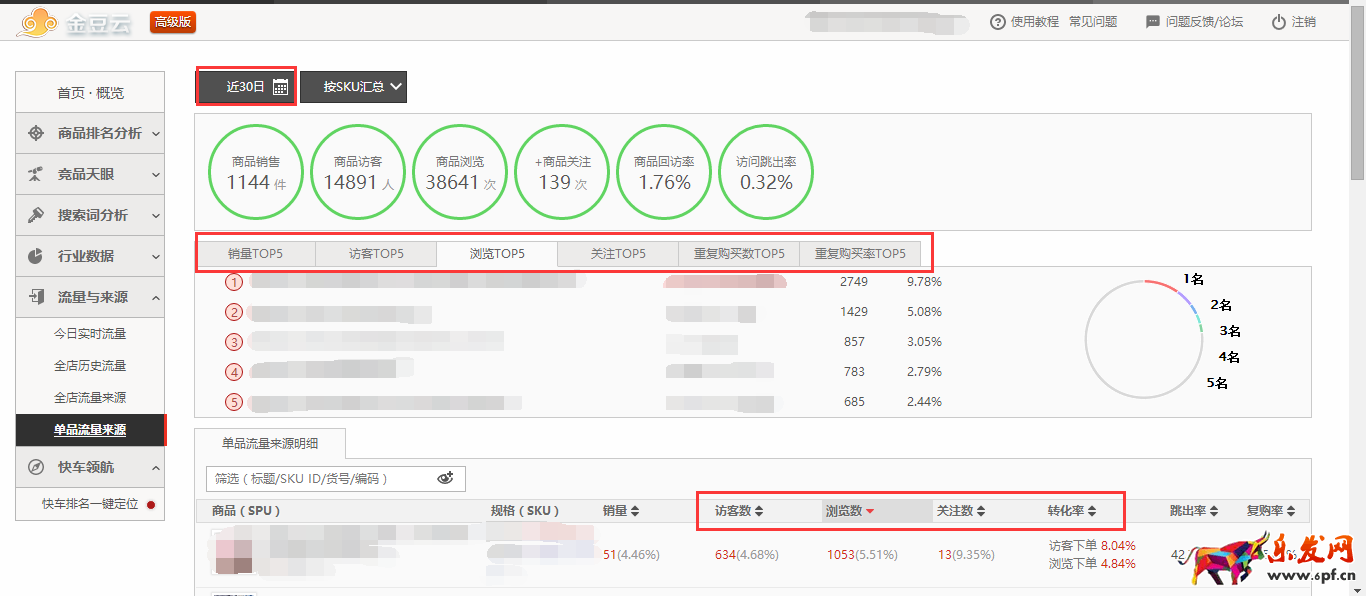
Task: Click the telescope icon for 竞品天眼
Action: coord(36,174)
